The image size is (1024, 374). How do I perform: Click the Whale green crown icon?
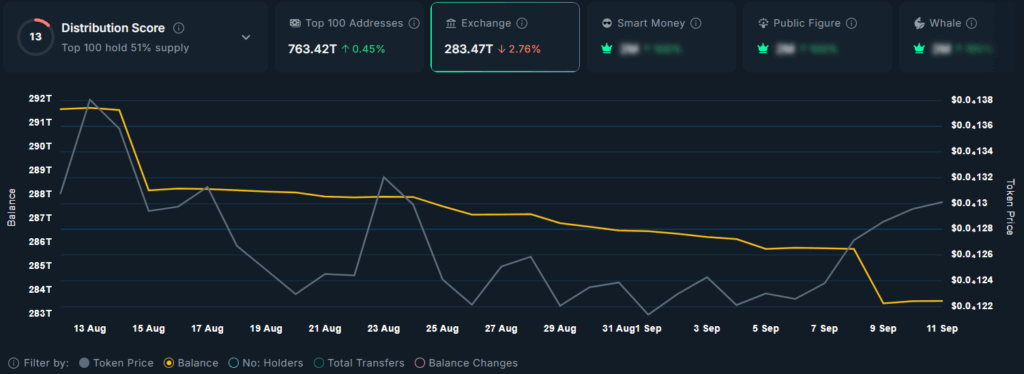pyautogui.click(x=919, y=48)
